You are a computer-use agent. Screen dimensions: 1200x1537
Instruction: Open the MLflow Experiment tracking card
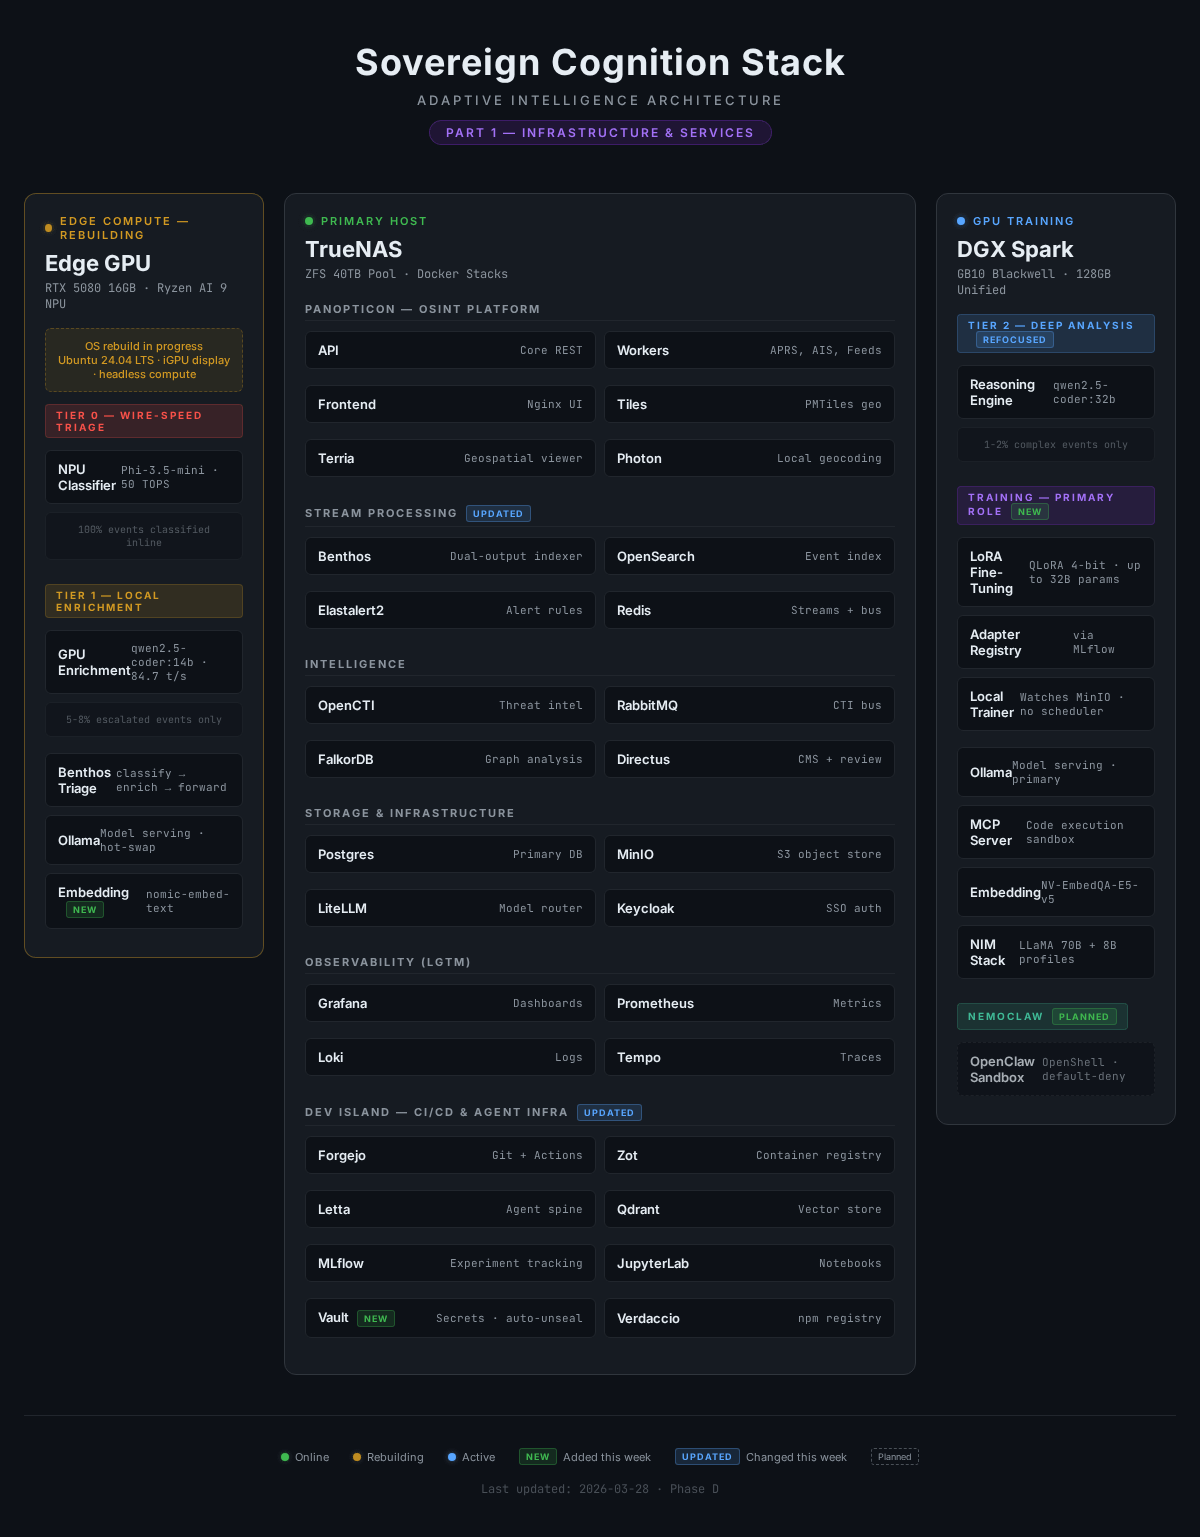pos(450,1264)
